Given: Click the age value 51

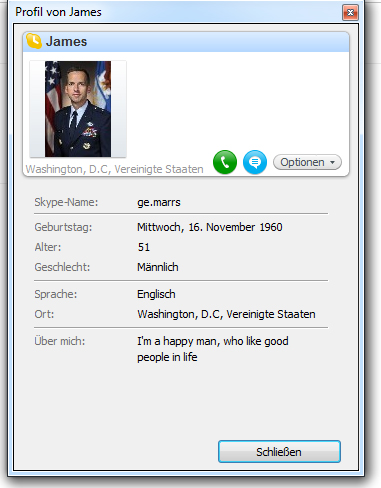Looking at the screenshot, I should tap(144, 247).
